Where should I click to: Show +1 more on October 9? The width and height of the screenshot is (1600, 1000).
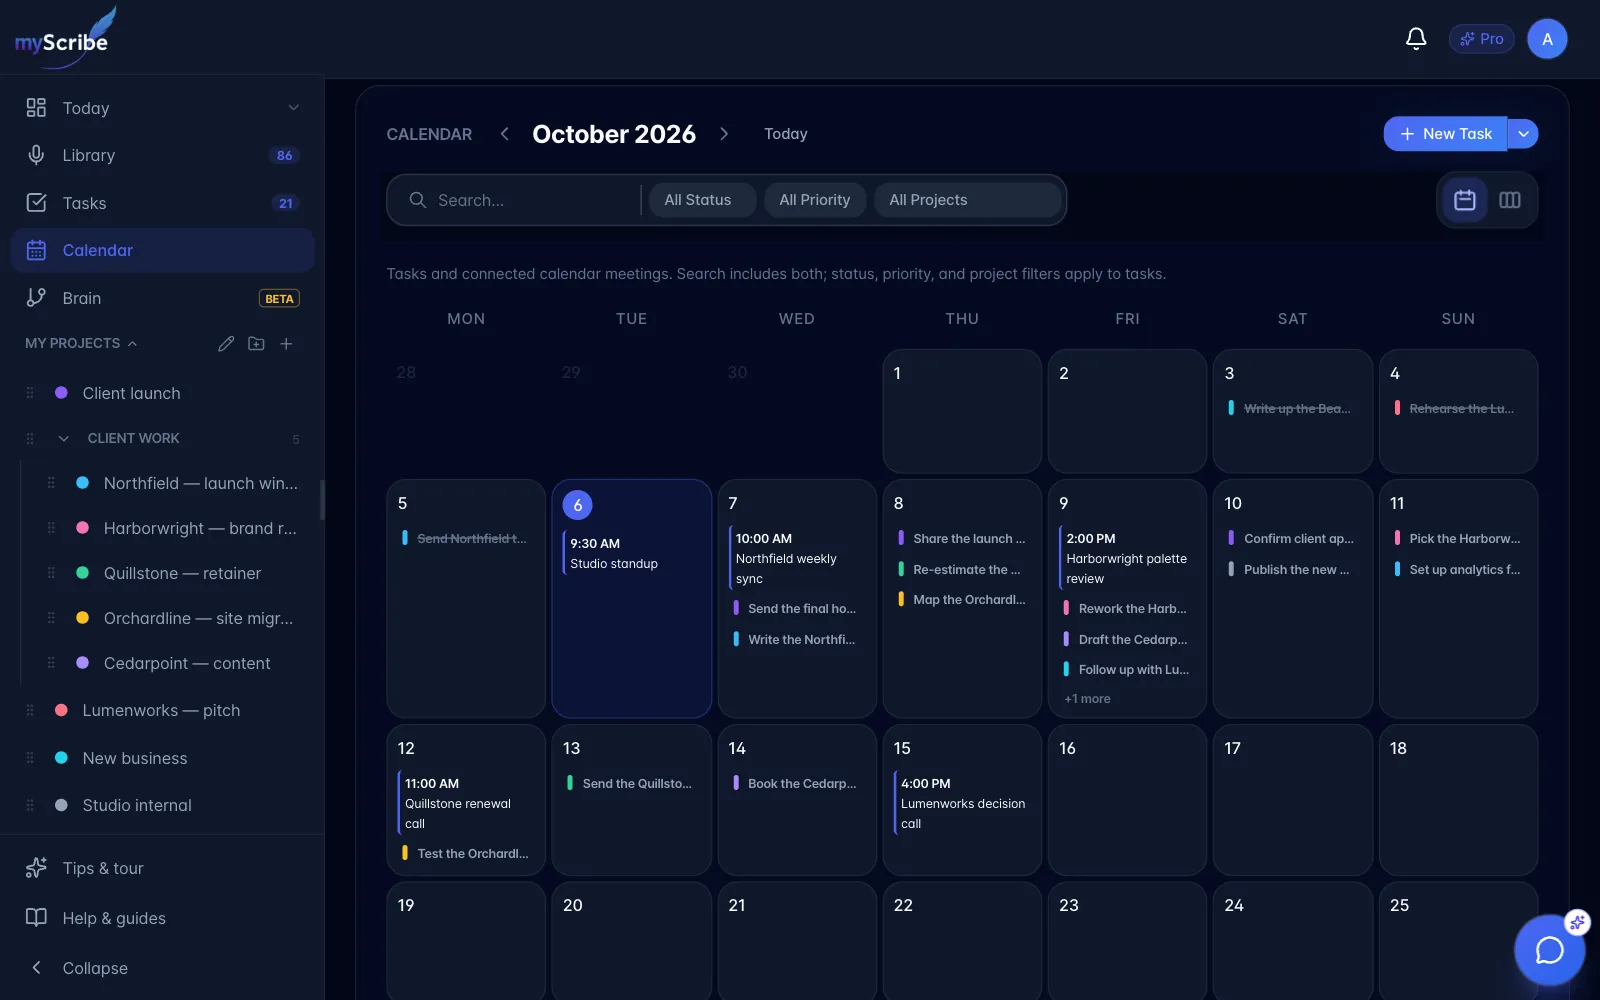click(1087, 699)
